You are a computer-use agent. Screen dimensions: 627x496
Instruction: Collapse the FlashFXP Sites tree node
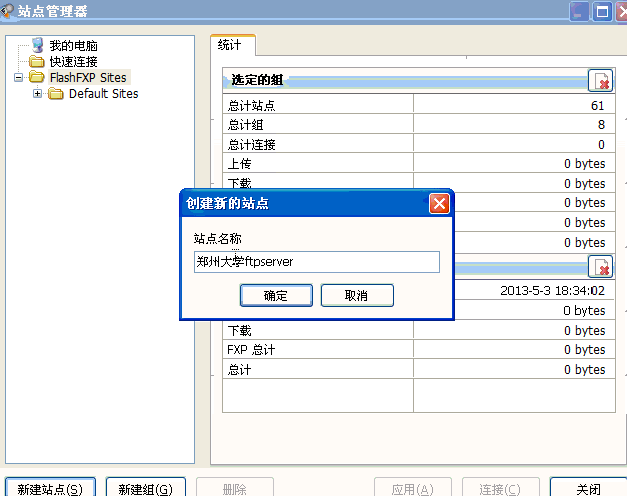(x=18, y=77)
